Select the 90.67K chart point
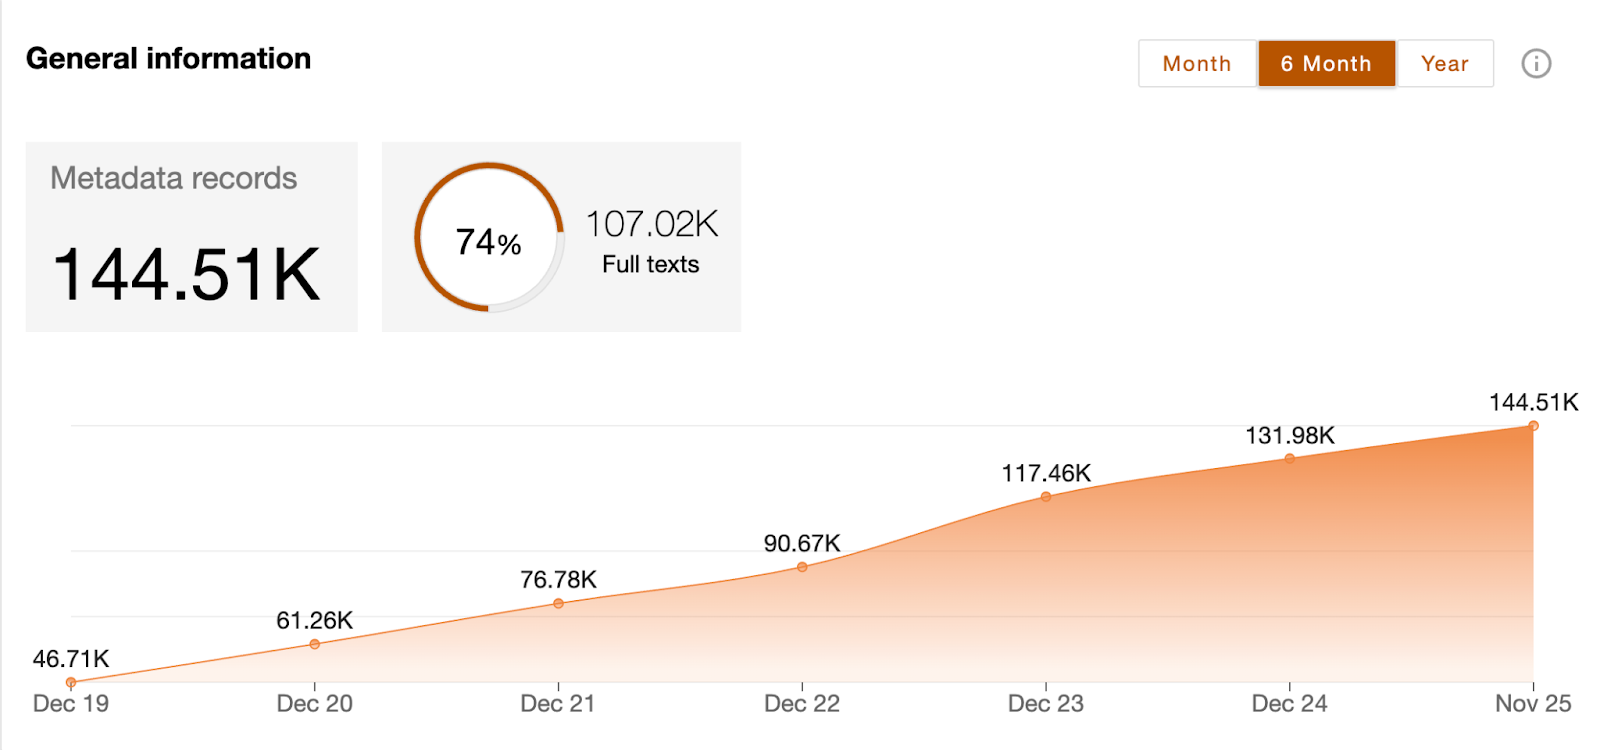1600x750 pixels. [802, 567]
